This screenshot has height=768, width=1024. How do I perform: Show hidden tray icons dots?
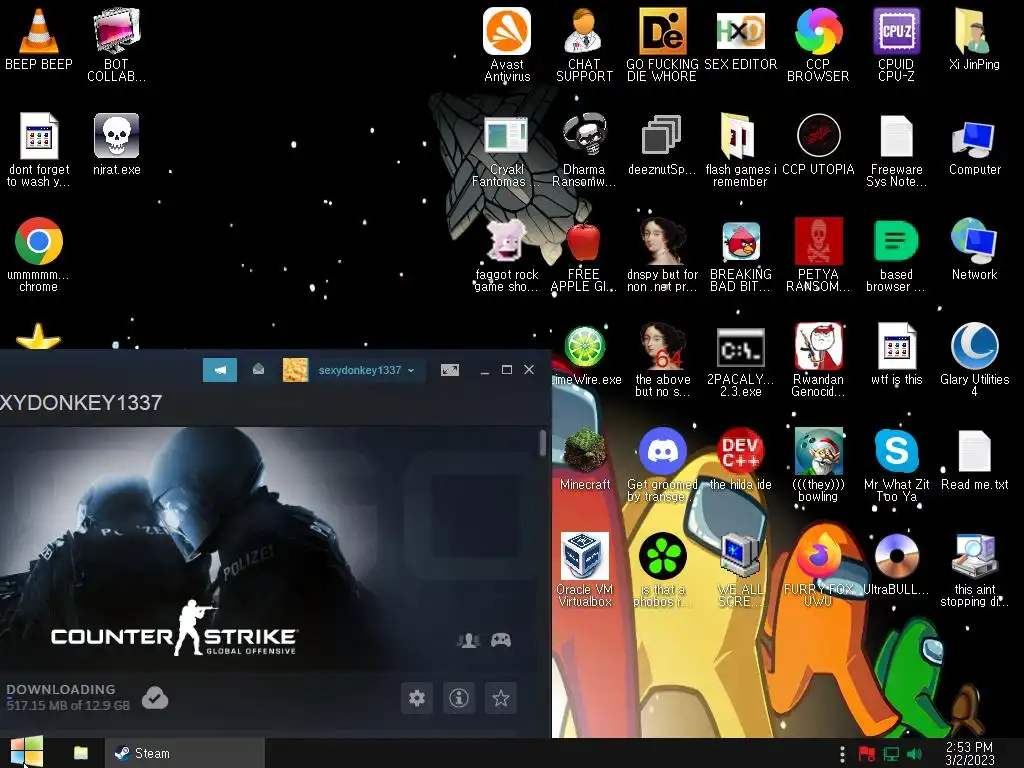pos(842,754)
